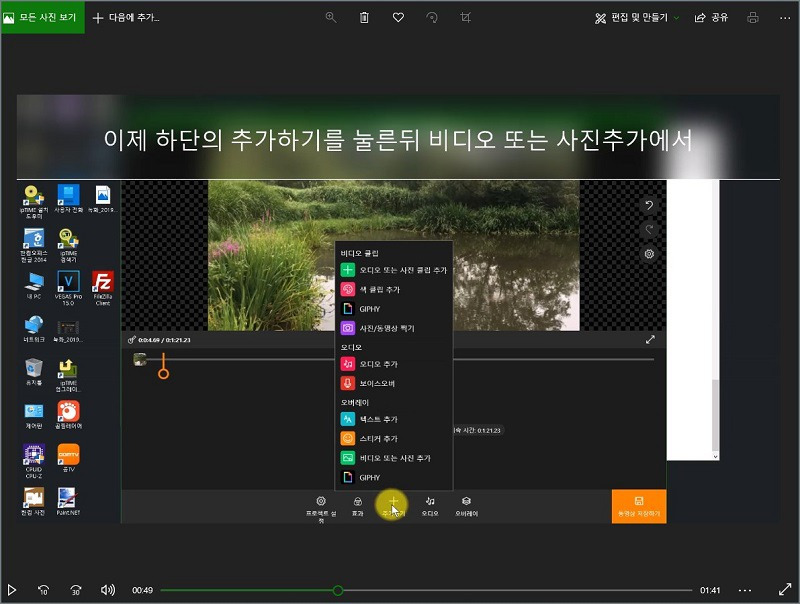Open the 내 PC desktop icon
This screenshot has width=800, height=604.
pyautogui.click(x=34, y=286)
